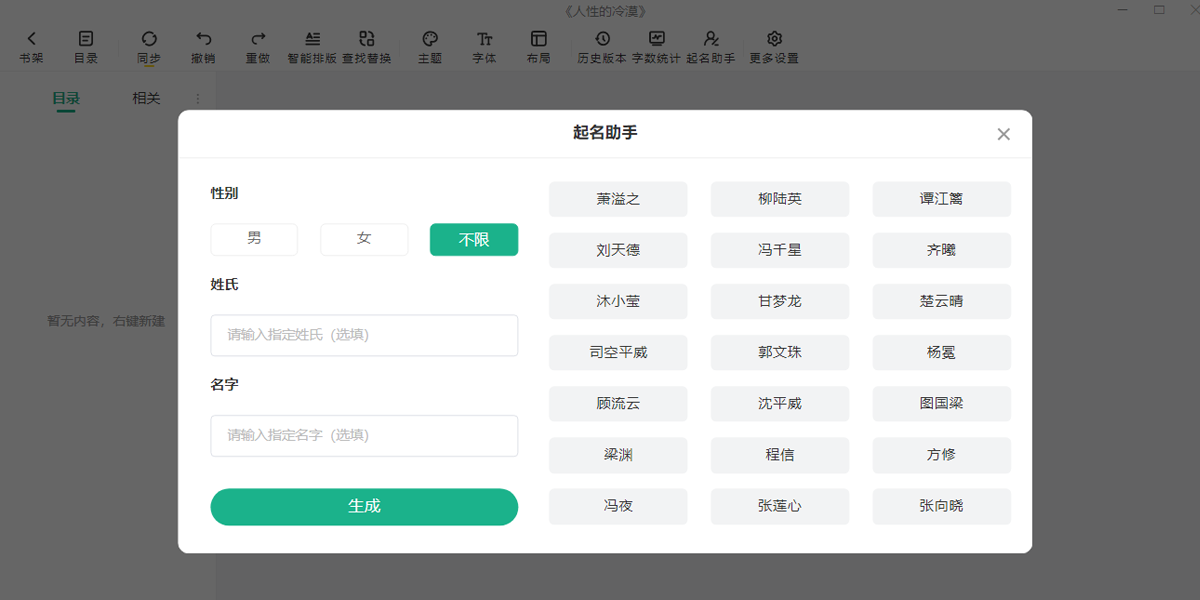Open the 主题 theme picker
The image size is (1200, 600).
click(x=429, y=45)
